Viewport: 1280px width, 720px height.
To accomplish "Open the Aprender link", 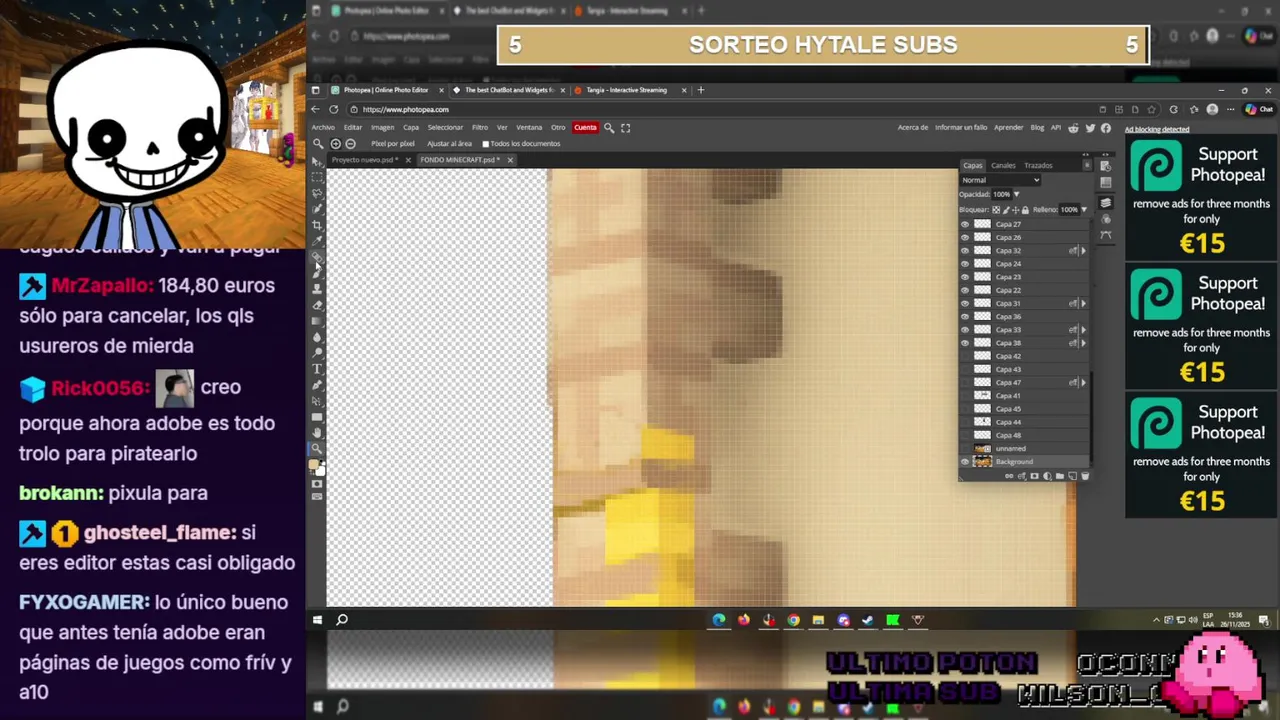I will (1008, 127).
